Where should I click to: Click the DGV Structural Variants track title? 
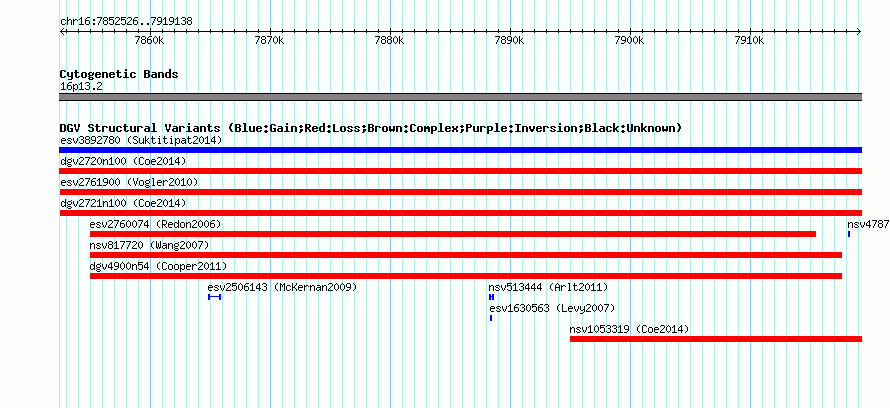coord(371,128)
